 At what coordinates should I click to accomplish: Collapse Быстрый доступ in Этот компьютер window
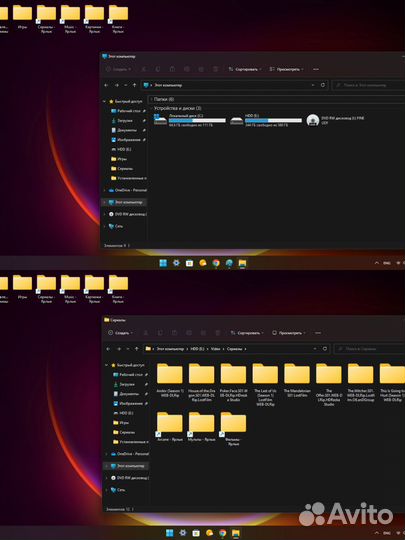point(104,102)
